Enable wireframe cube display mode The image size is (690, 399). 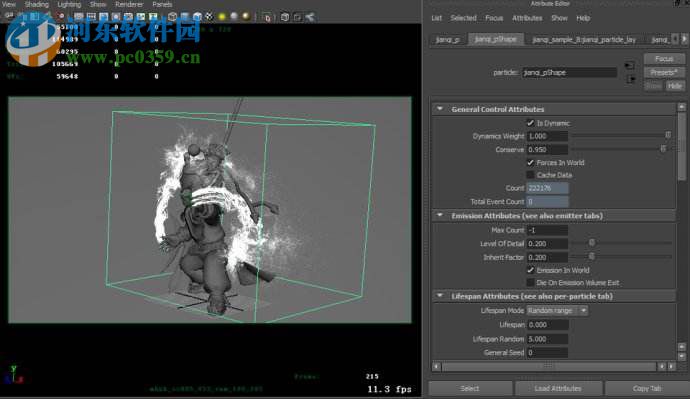(172, 17)
